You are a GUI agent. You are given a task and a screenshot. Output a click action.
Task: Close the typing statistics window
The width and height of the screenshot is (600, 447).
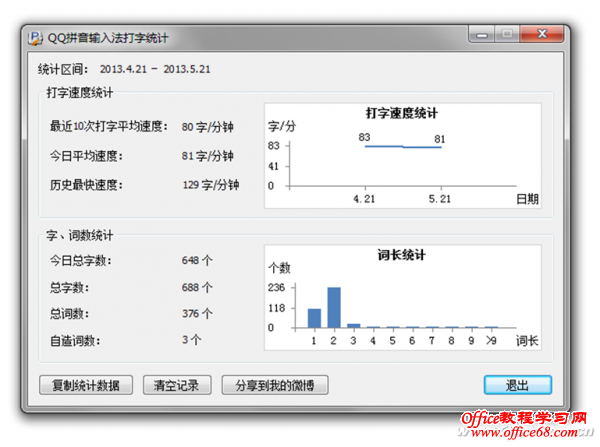542,34
